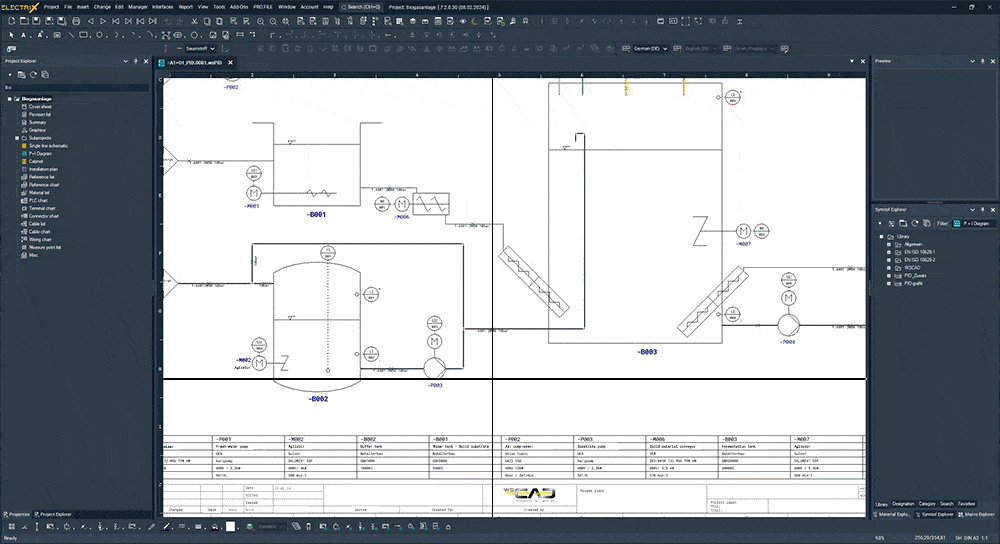The width and height of the screenshot is (1000, 544).
Task: Switch to Project Explorer bottom tab
Action: click(x=53, y=514)
